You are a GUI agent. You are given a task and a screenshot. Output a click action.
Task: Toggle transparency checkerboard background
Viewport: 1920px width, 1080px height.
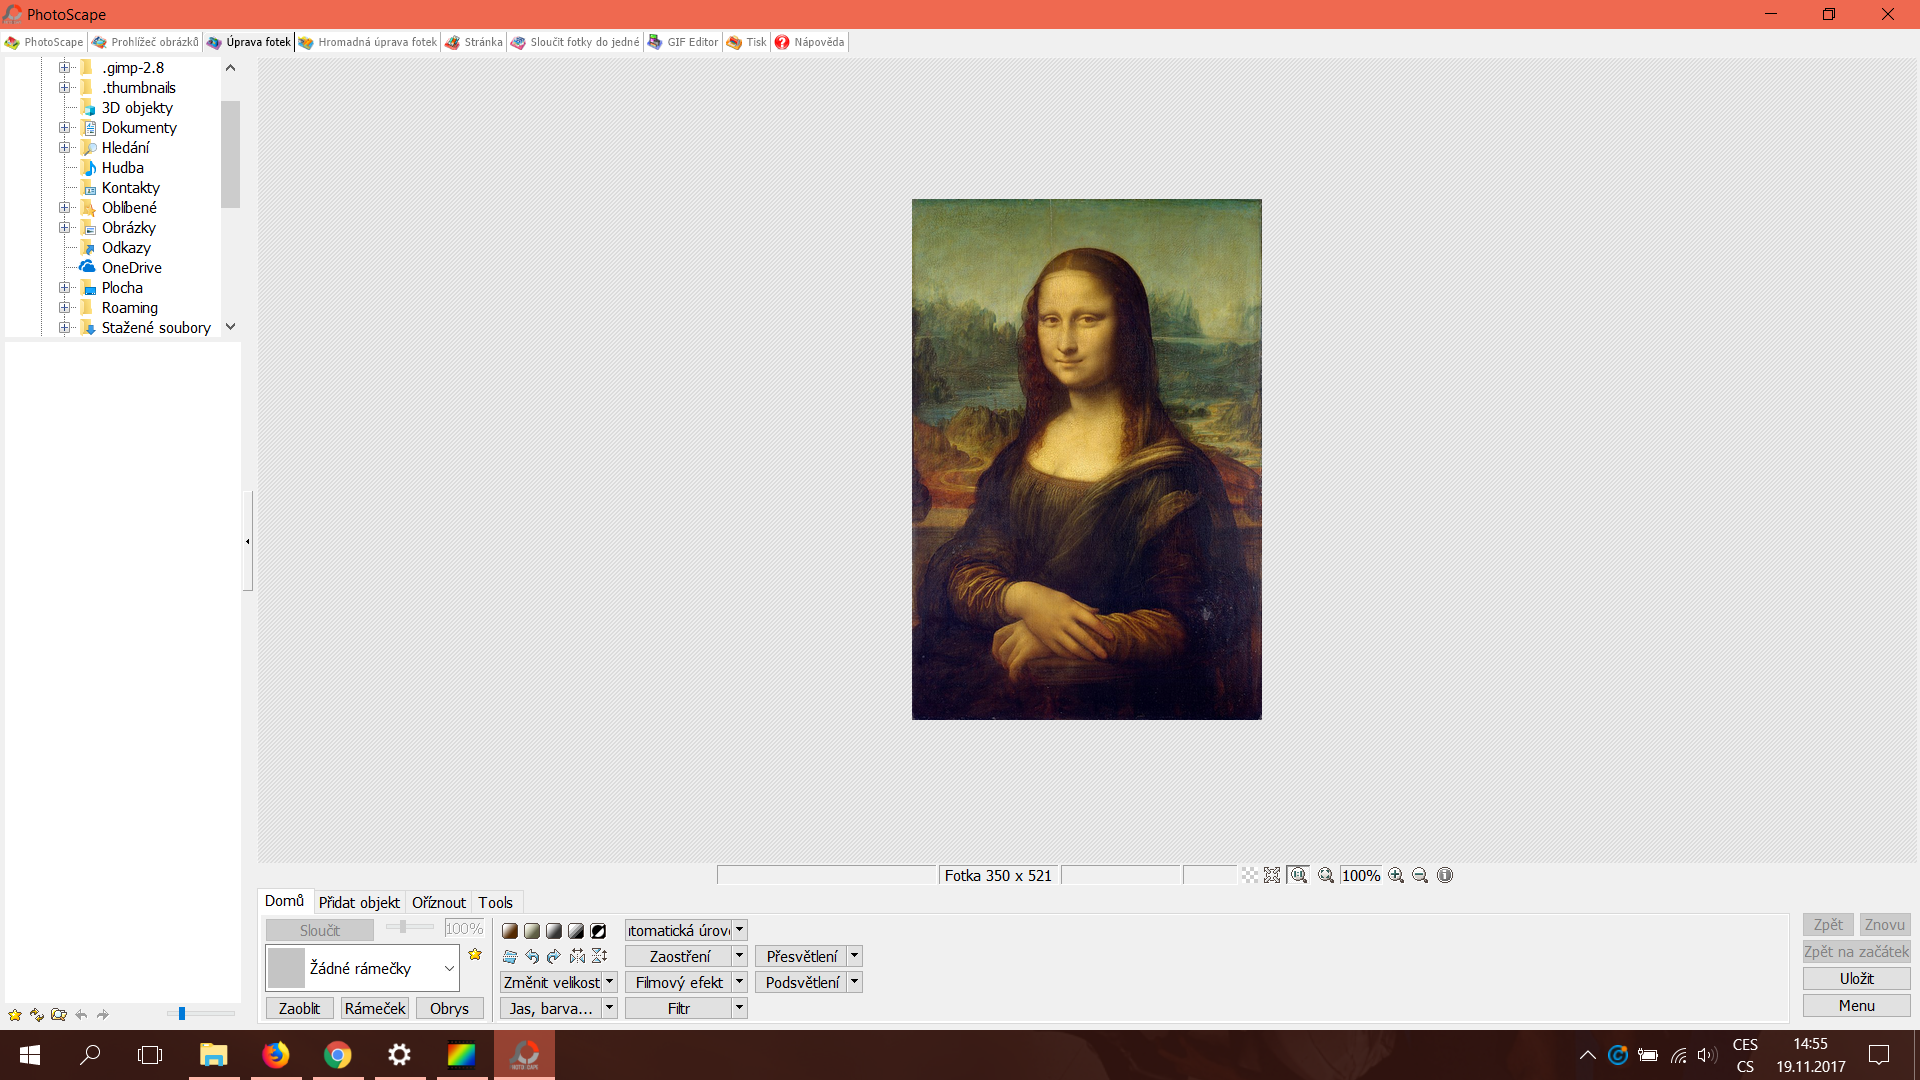point(1250,876)
